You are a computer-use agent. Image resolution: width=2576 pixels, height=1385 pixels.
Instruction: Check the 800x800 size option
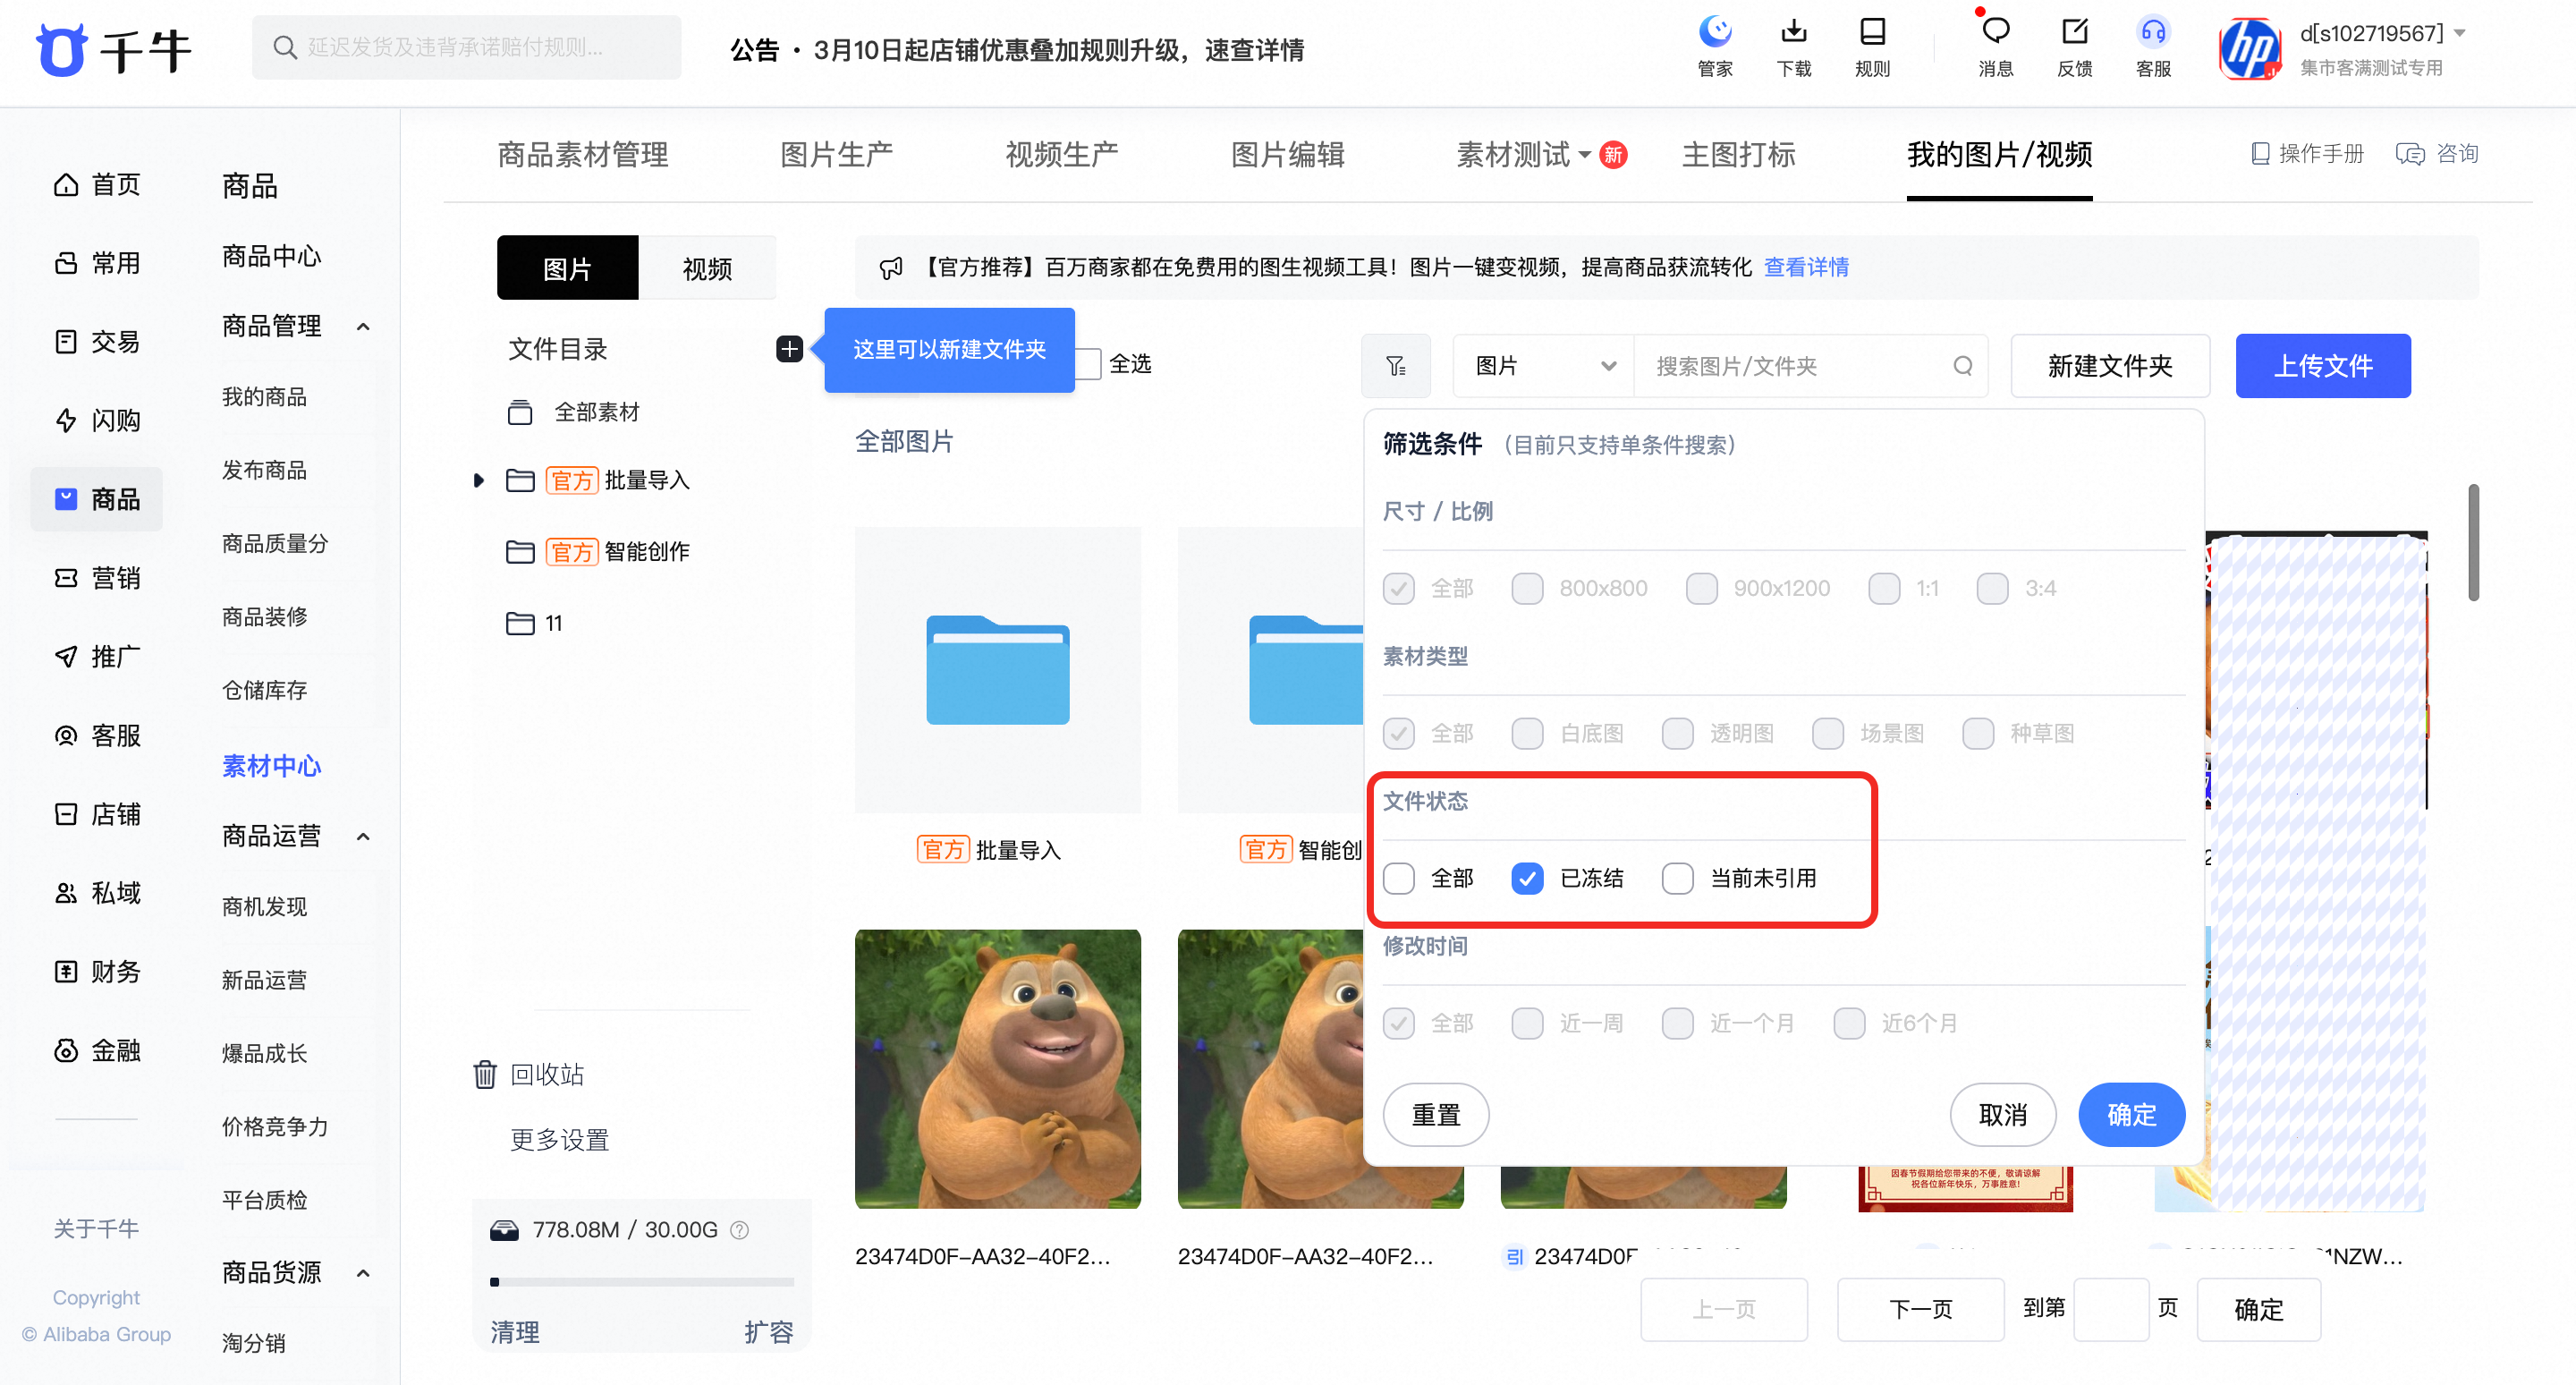[1527, 588]
